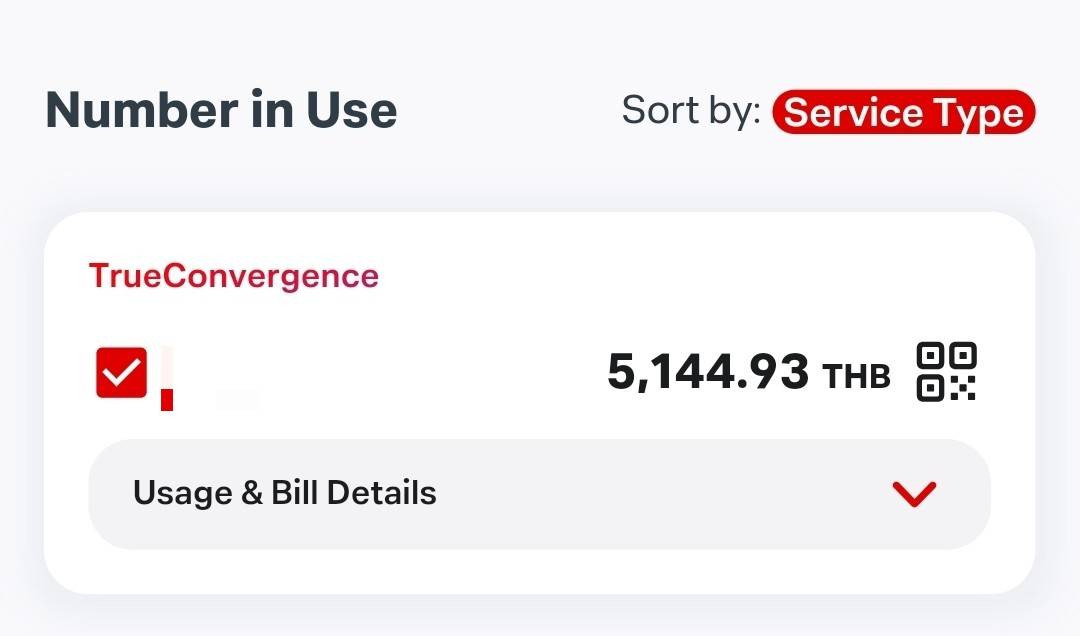The width and height of the screenshot is (1080, 636).
Task: Expand the red chevron down arrow
Action: pyautogui.click(x=914, y=493)
